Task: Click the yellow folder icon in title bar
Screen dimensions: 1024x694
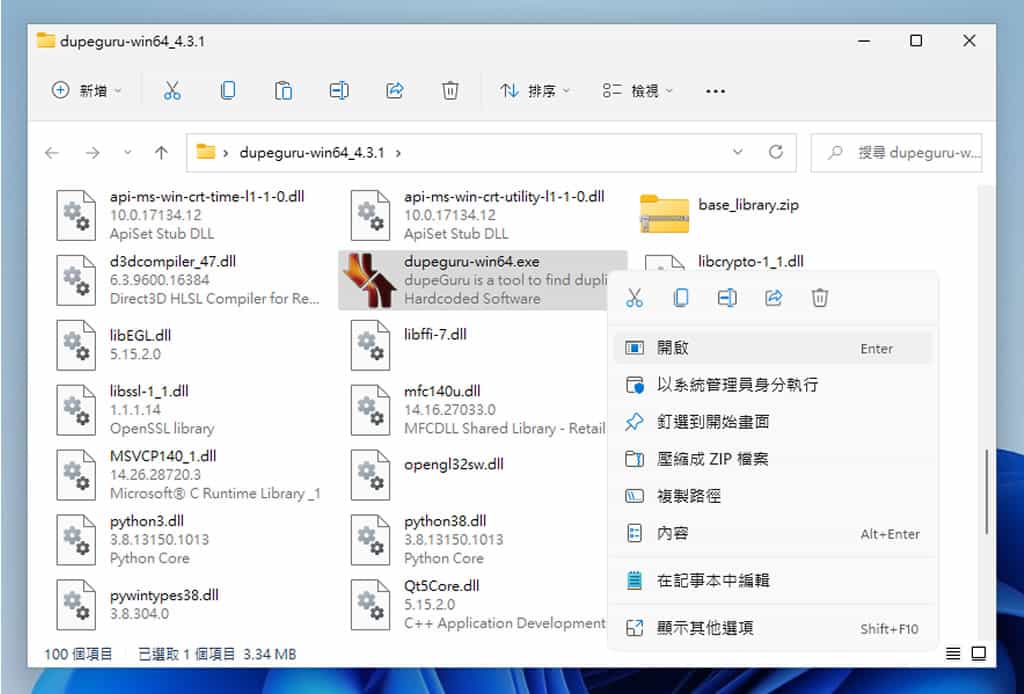Action: click(46, 40)
